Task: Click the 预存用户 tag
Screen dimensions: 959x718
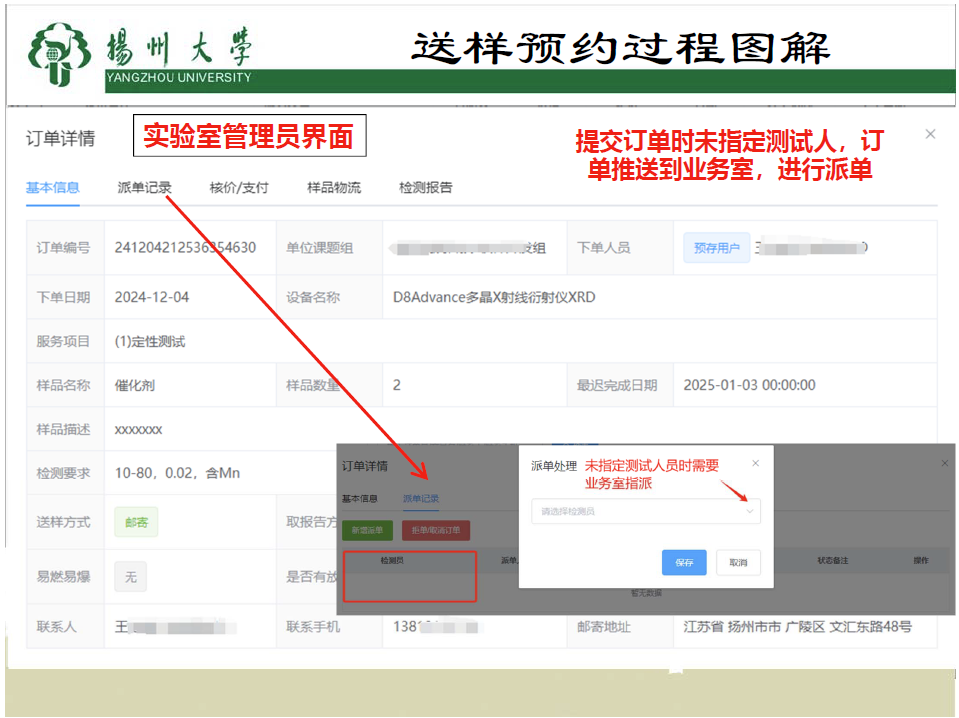Action: (717, 248)
